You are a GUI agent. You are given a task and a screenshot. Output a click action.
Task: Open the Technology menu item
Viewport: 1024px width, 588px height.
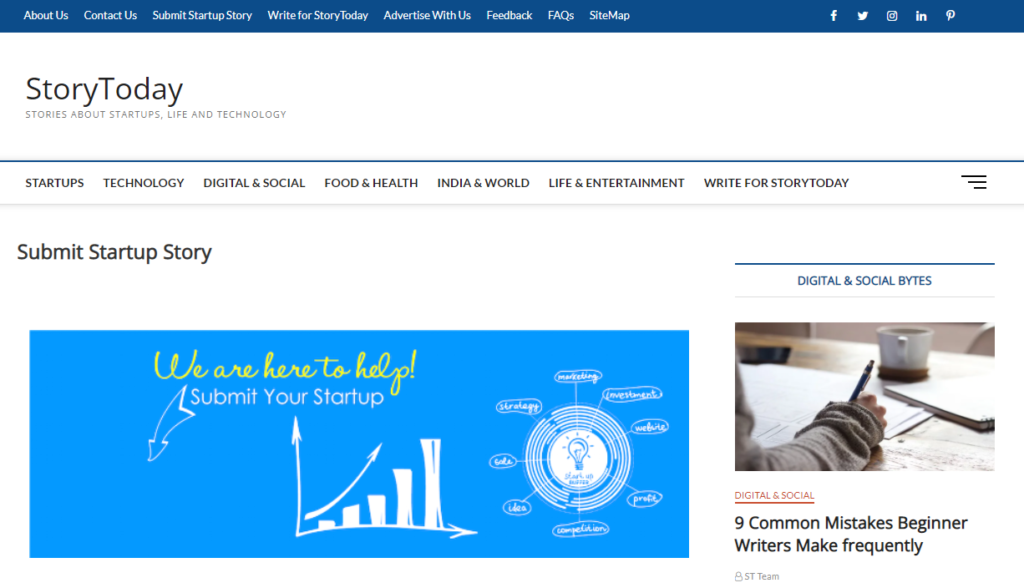(x=144, y=183)
